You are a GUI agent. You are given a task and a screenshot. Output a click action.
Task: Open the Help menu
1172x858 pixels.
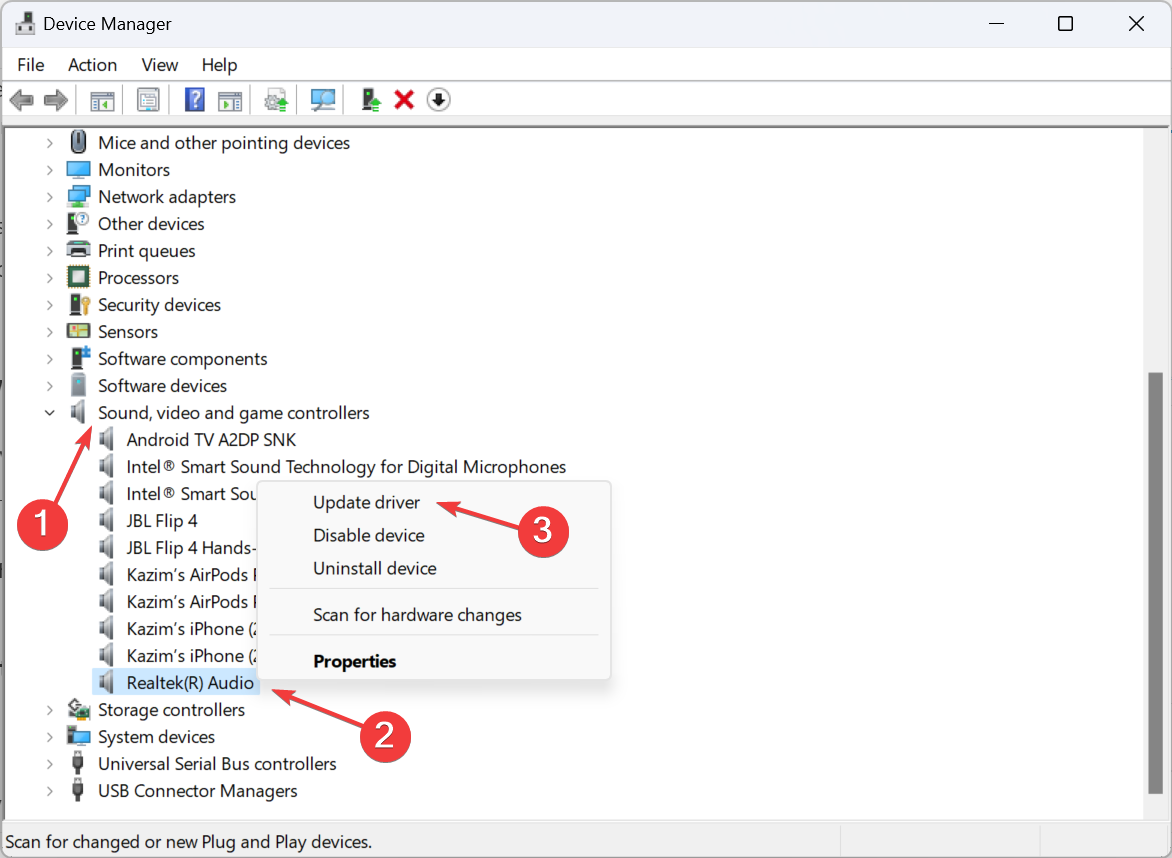219,65
